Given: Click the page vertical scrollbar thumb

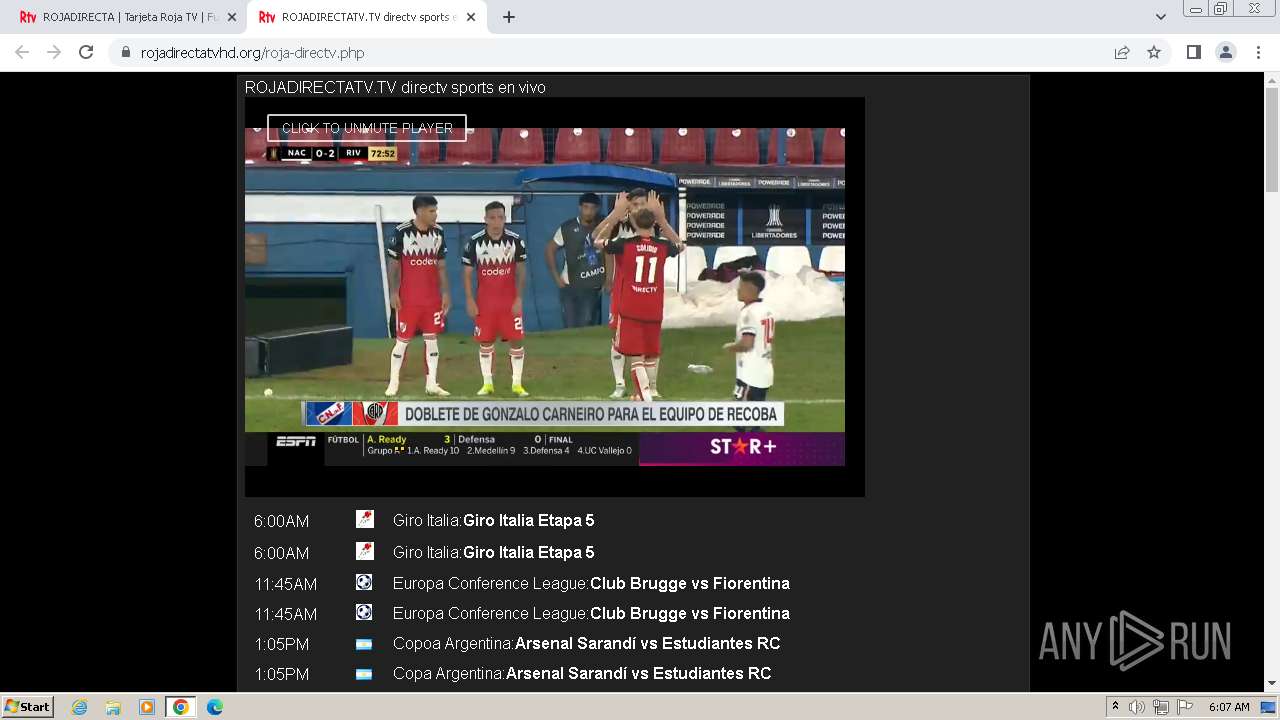Looking at the screenshot, I should pos(1272,140).
